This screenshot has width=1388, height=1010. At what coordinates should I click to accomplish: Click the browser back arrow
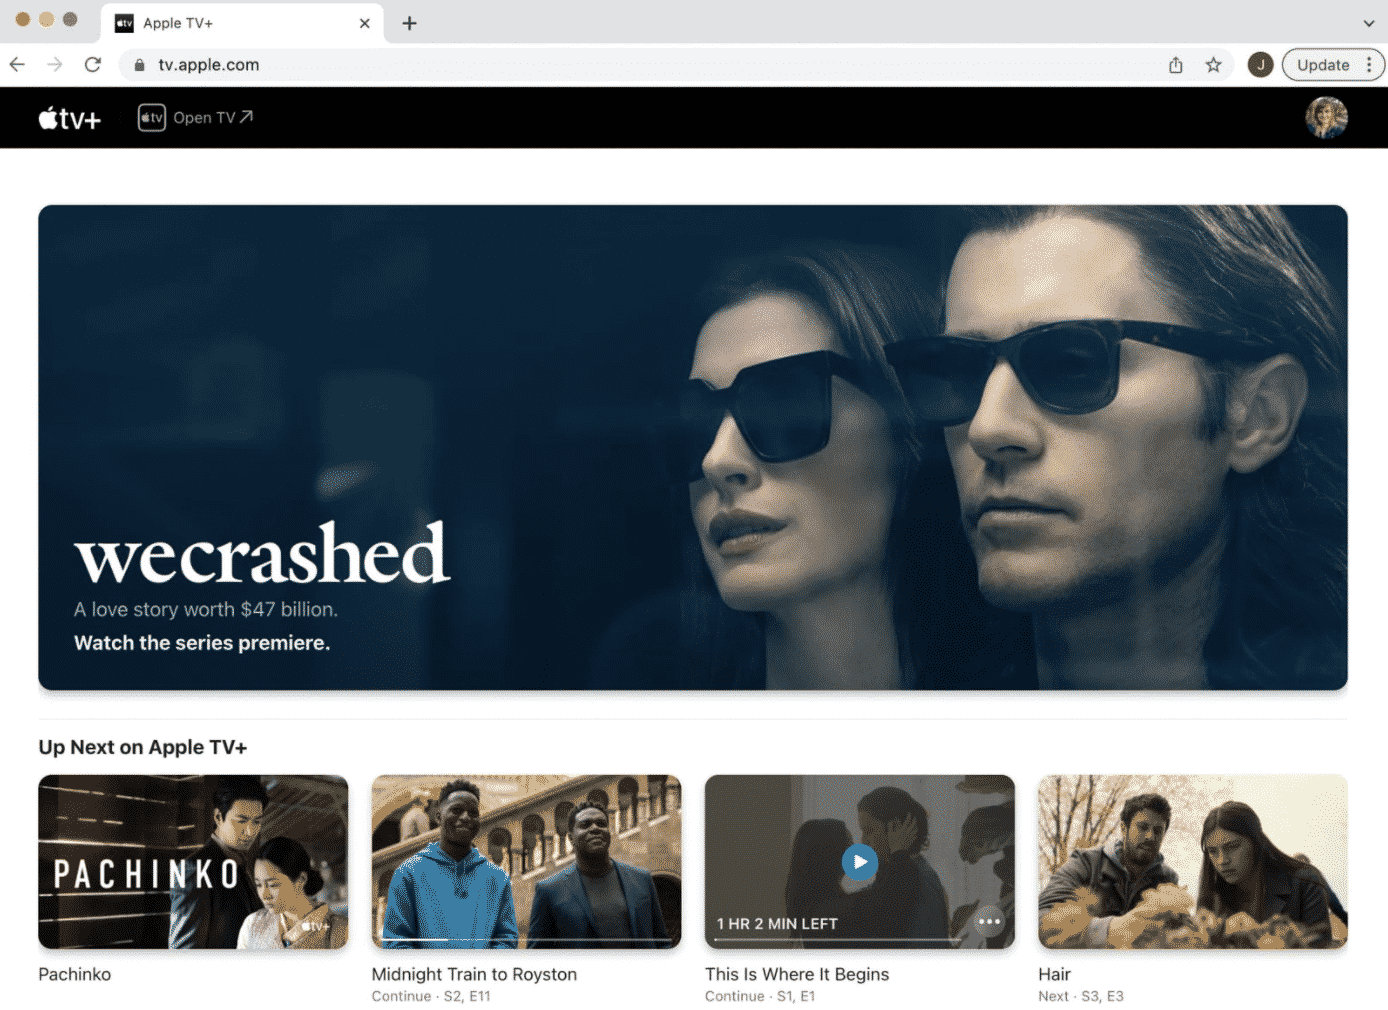[x=17, y=65]
